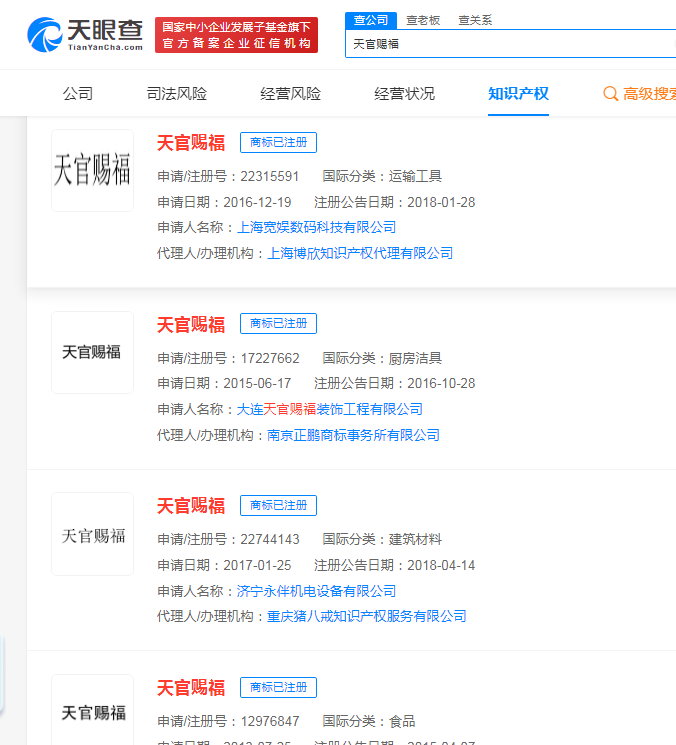The image size is (676, 745).
Task: Click the search field containing 天官赐福
Action: (x=511, y=44)
